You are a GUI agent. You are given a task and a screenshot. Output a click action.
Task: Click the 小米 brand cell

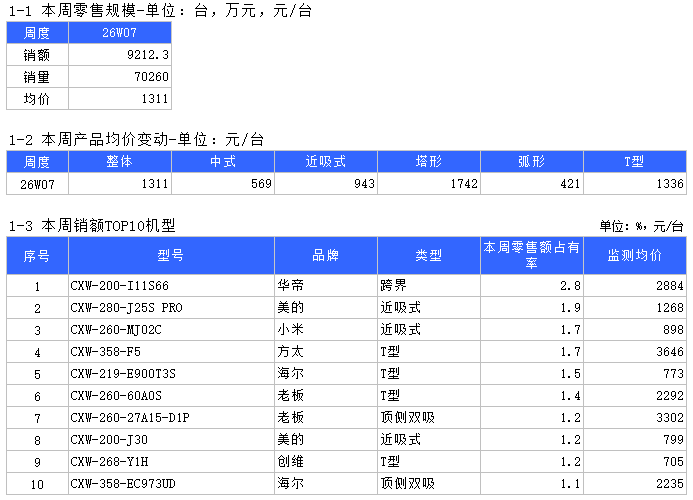click(x=325, y=330)
